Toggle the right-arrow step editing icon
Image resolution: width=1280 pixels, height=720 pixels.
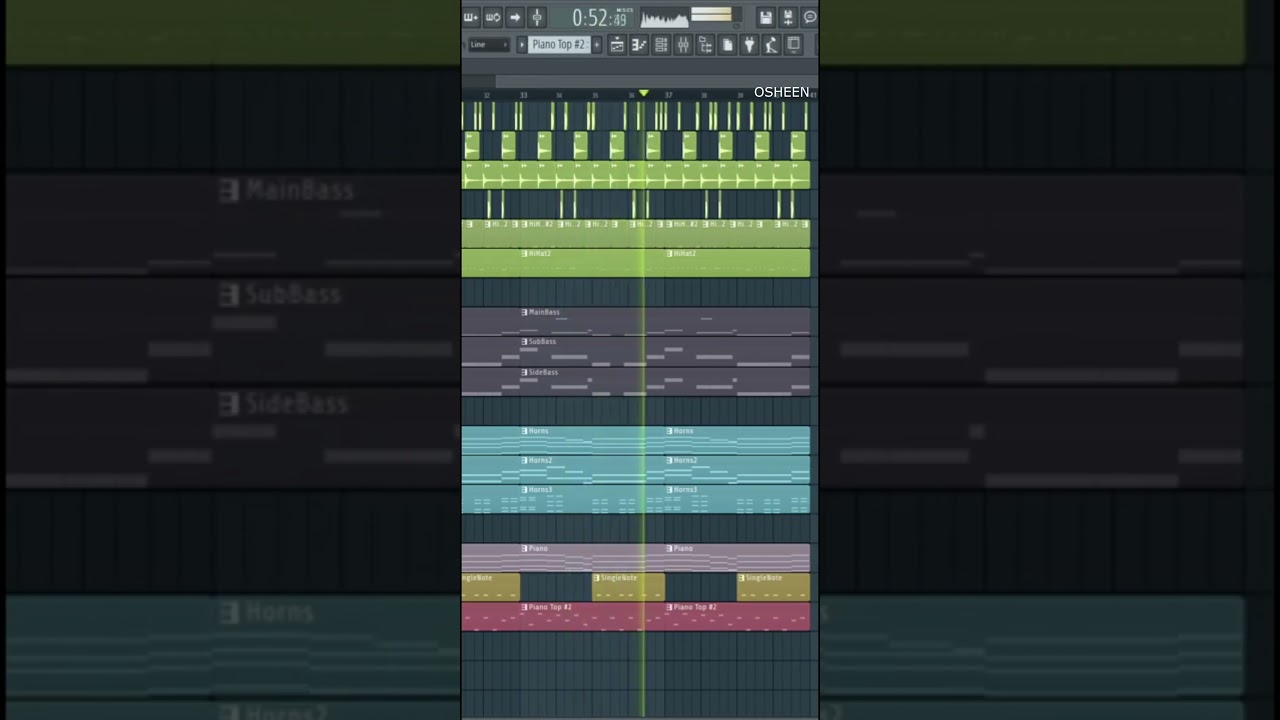(x=515, y=17)
